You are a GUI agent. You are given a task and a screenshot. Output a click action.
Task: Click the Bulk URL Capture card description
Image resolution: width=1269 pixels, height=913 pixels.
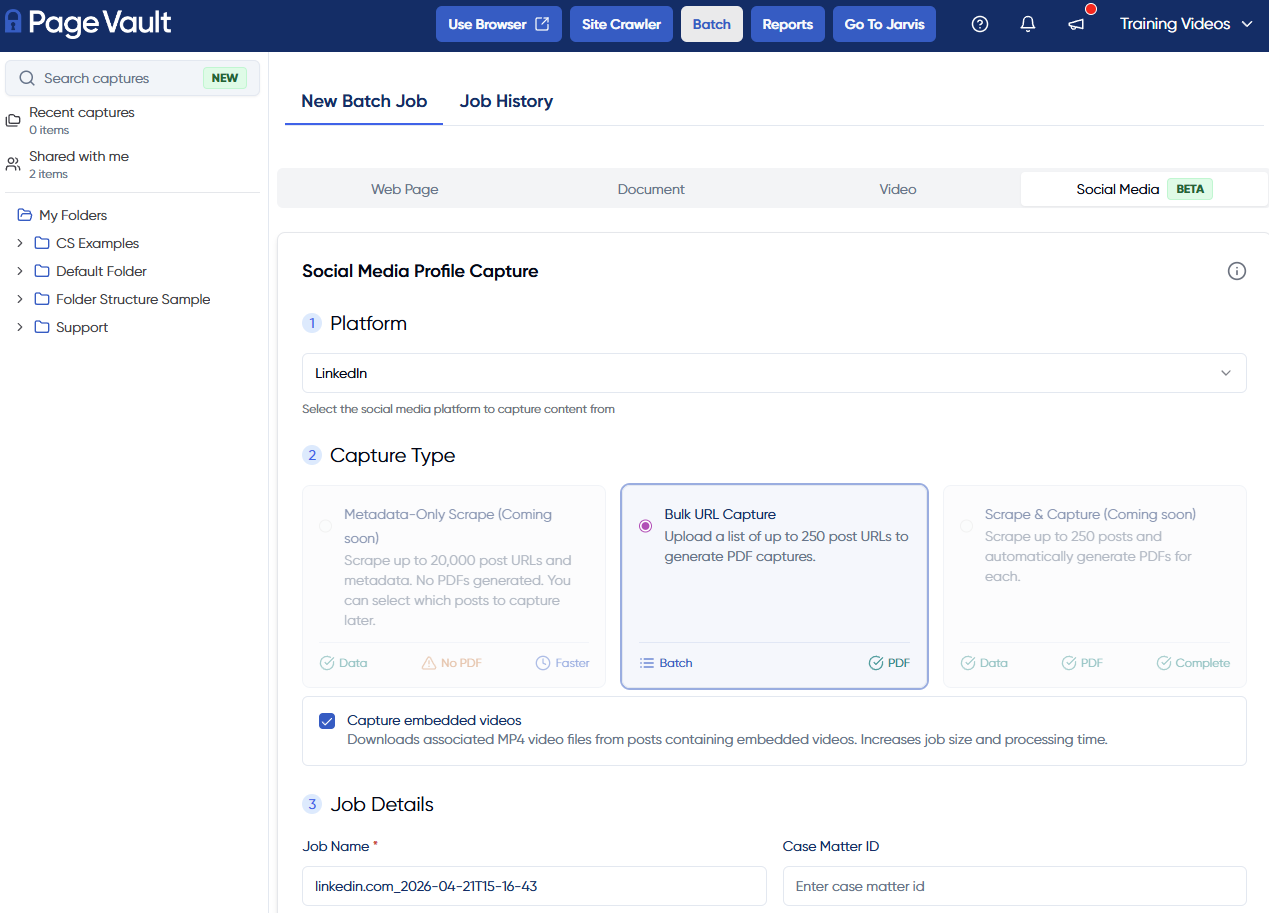tap(787, 546)
